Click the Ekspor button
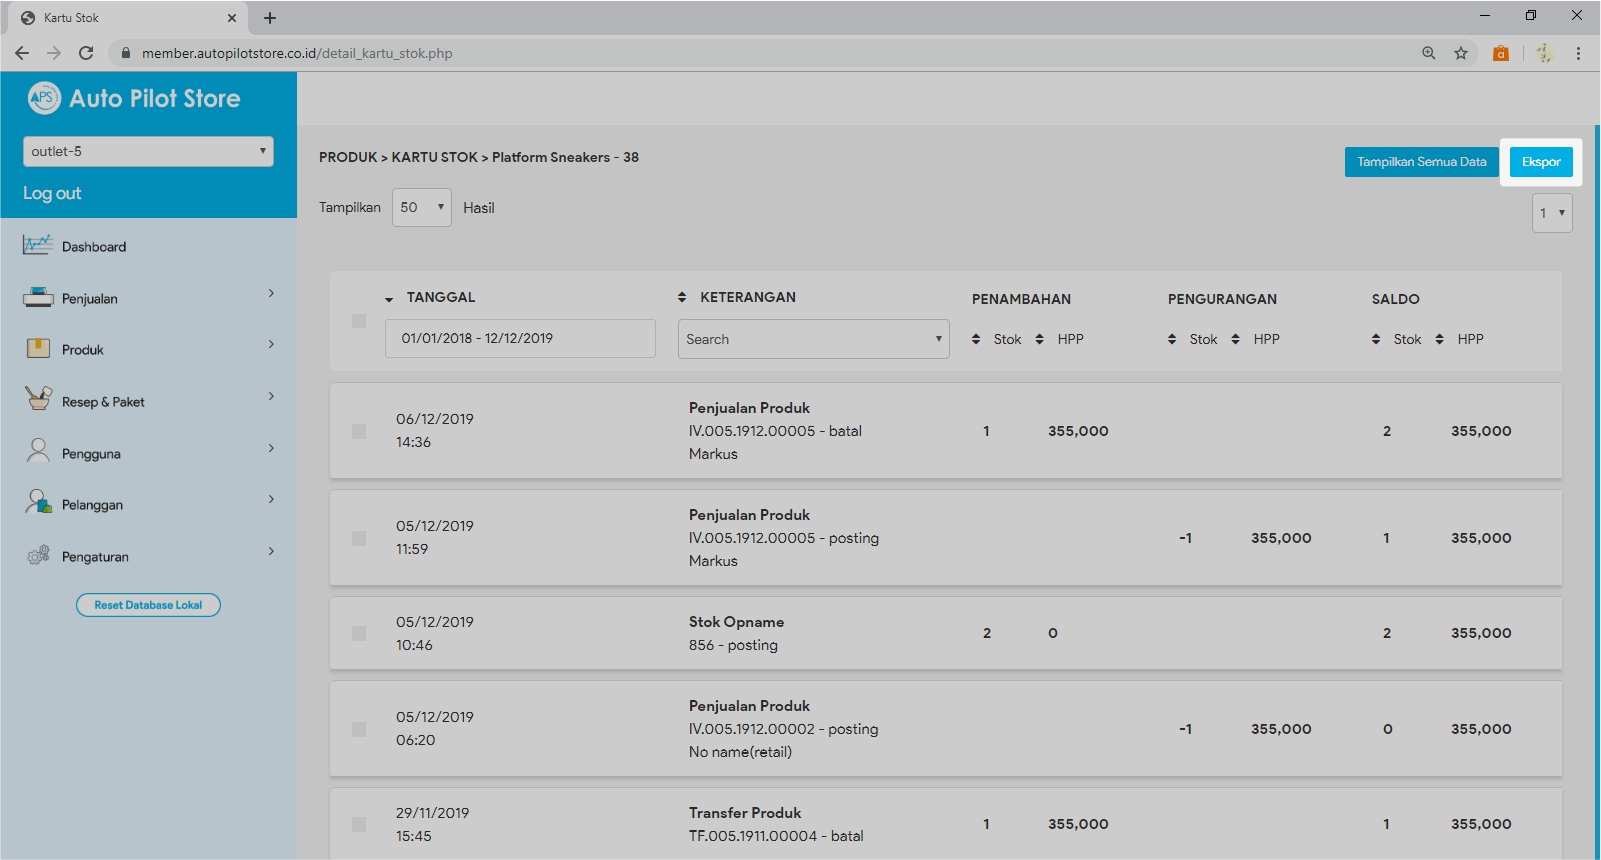The image size is (1601, 860). tap(1540, 162)
